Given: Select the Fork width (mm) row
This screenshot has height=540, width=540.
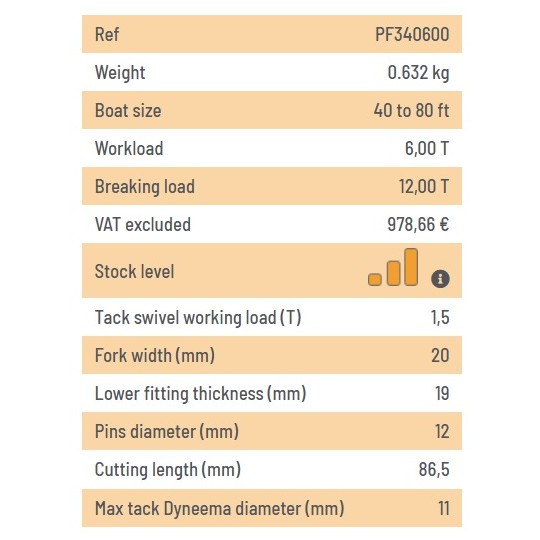Looking at the screenshot, I should (272, 355).
